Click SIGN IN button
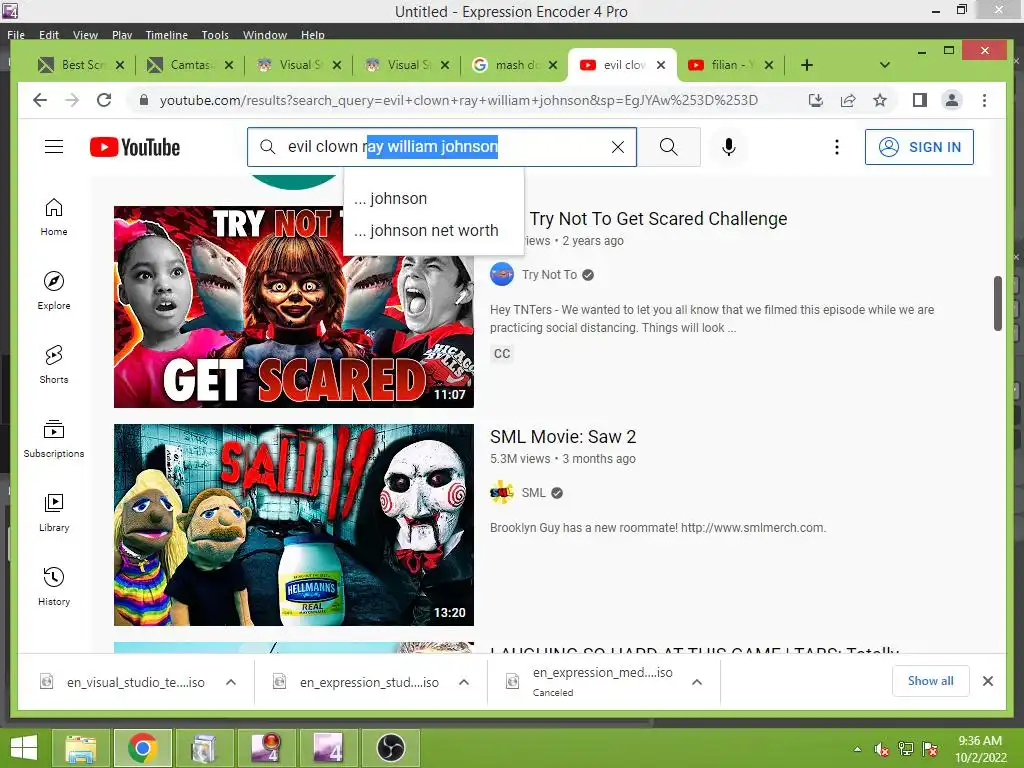 coord(920,147)
